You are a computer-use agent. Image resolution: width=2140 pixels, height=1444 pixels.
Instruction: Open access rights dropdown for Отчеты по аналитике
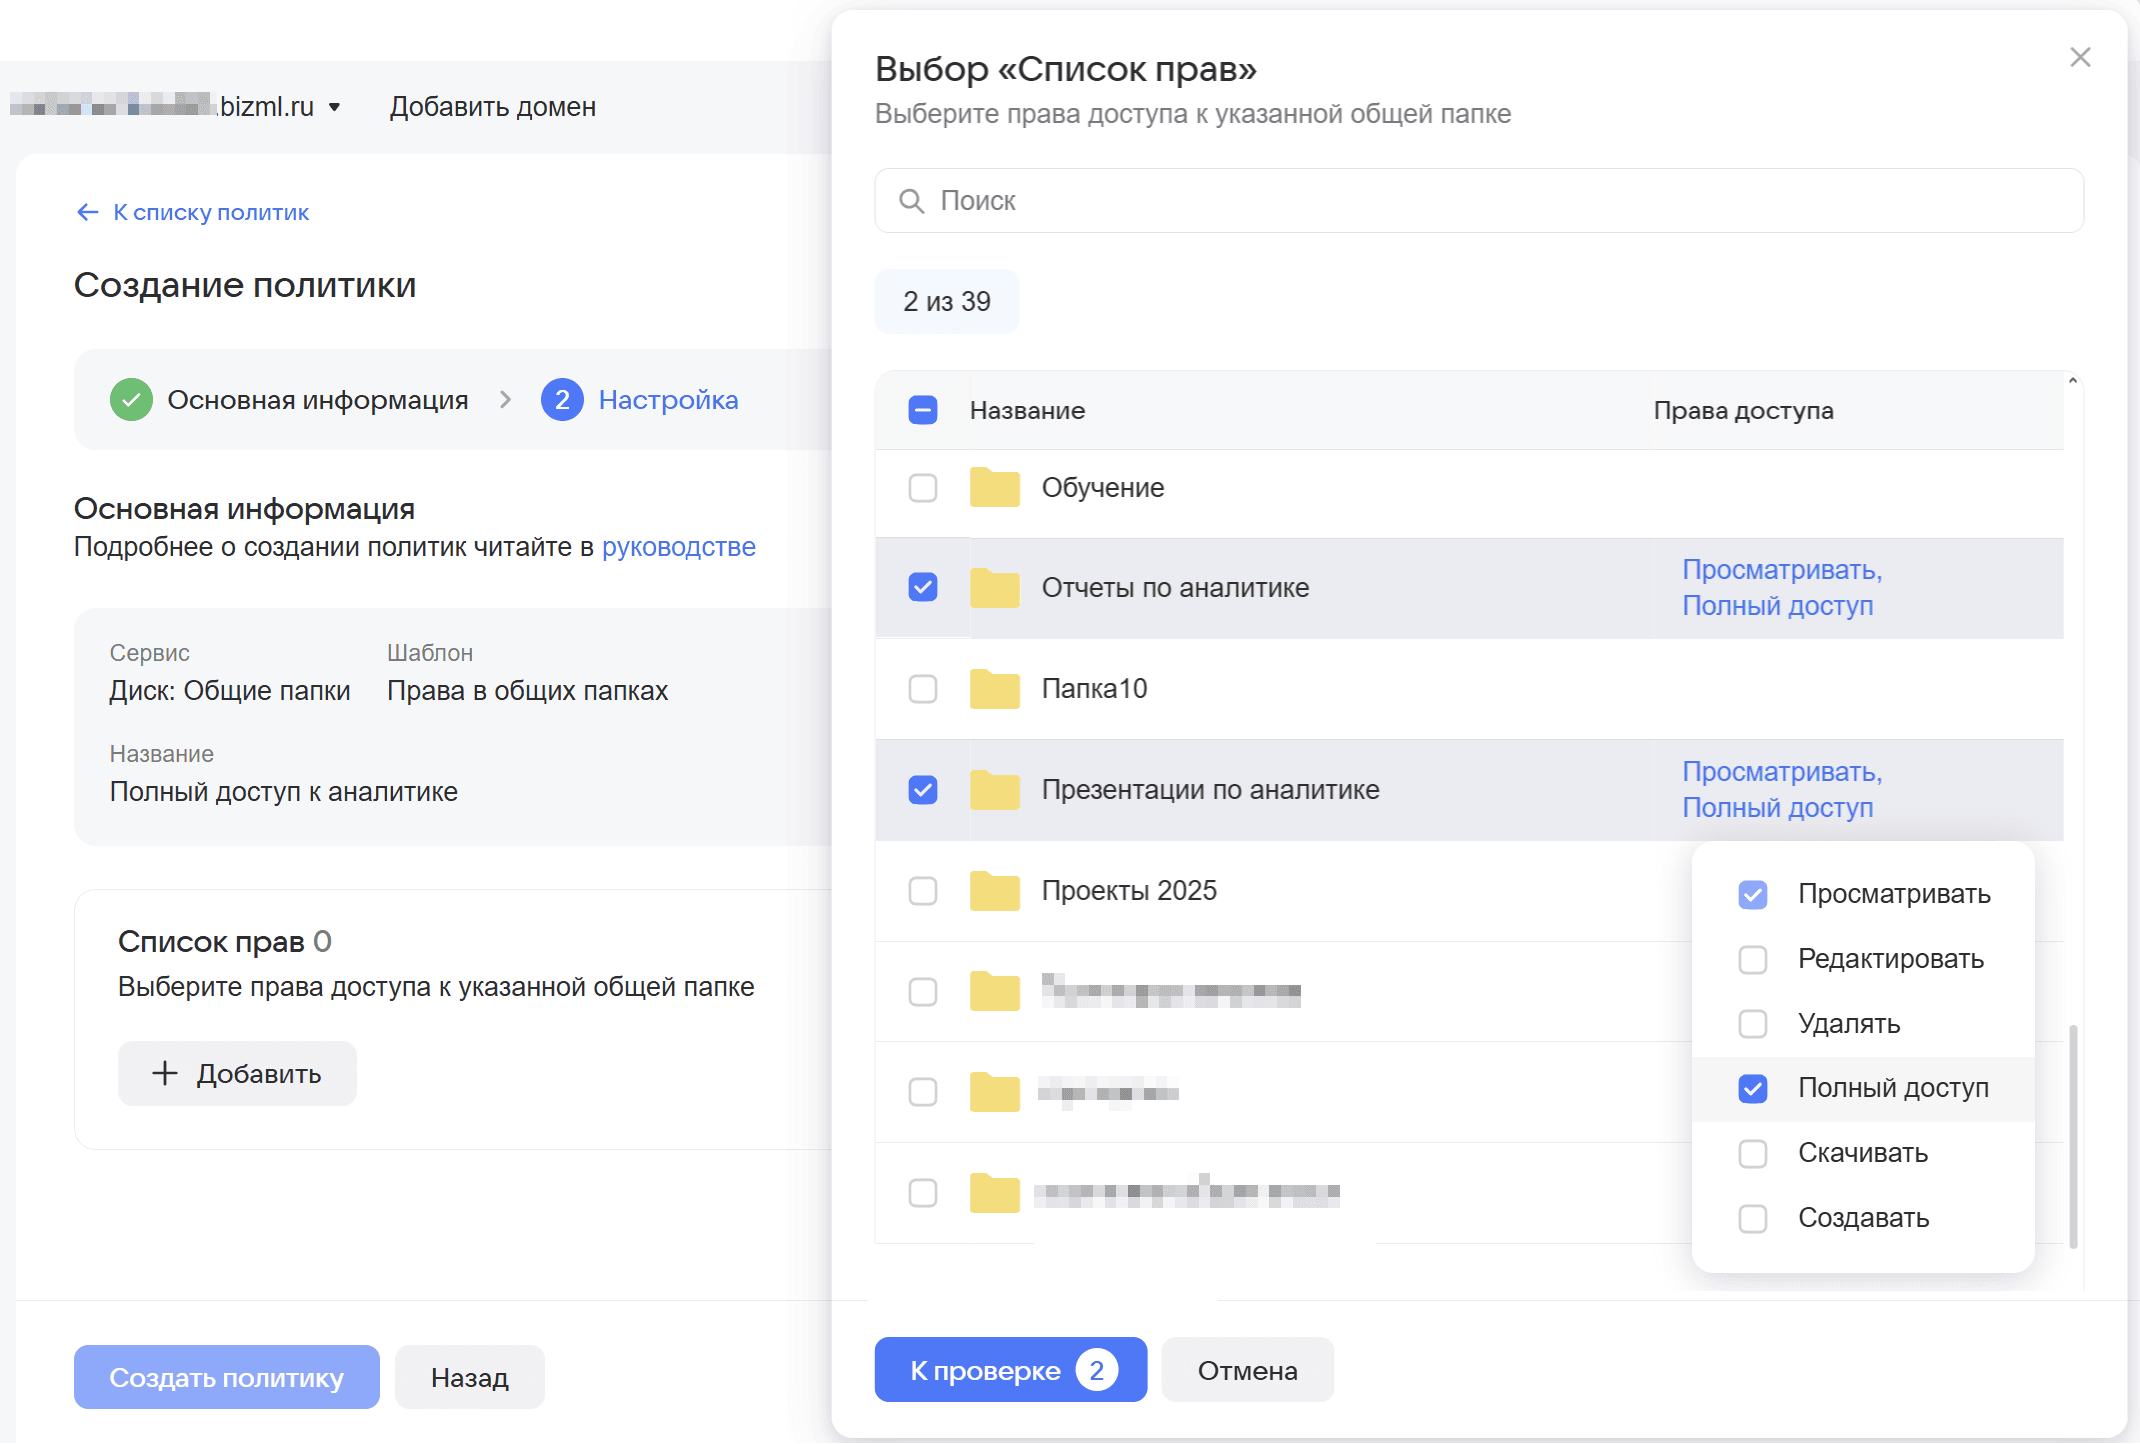(1782, 588)
